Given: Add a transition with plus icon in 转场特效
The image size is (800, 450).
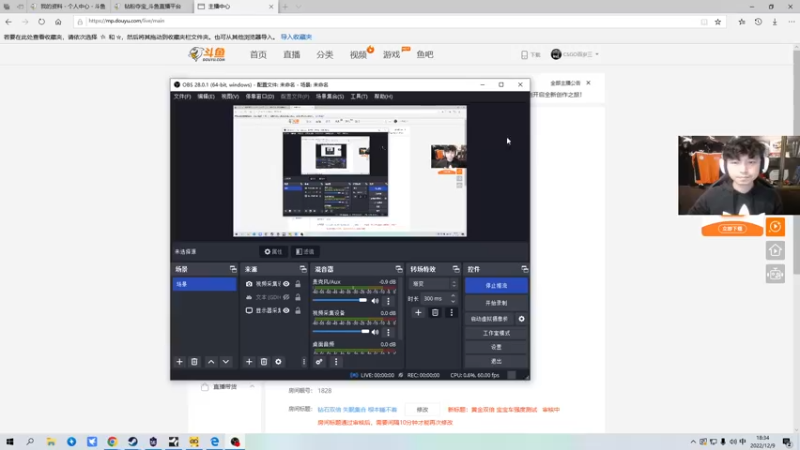Looking at the screenshot, I should tap(418, 312).
